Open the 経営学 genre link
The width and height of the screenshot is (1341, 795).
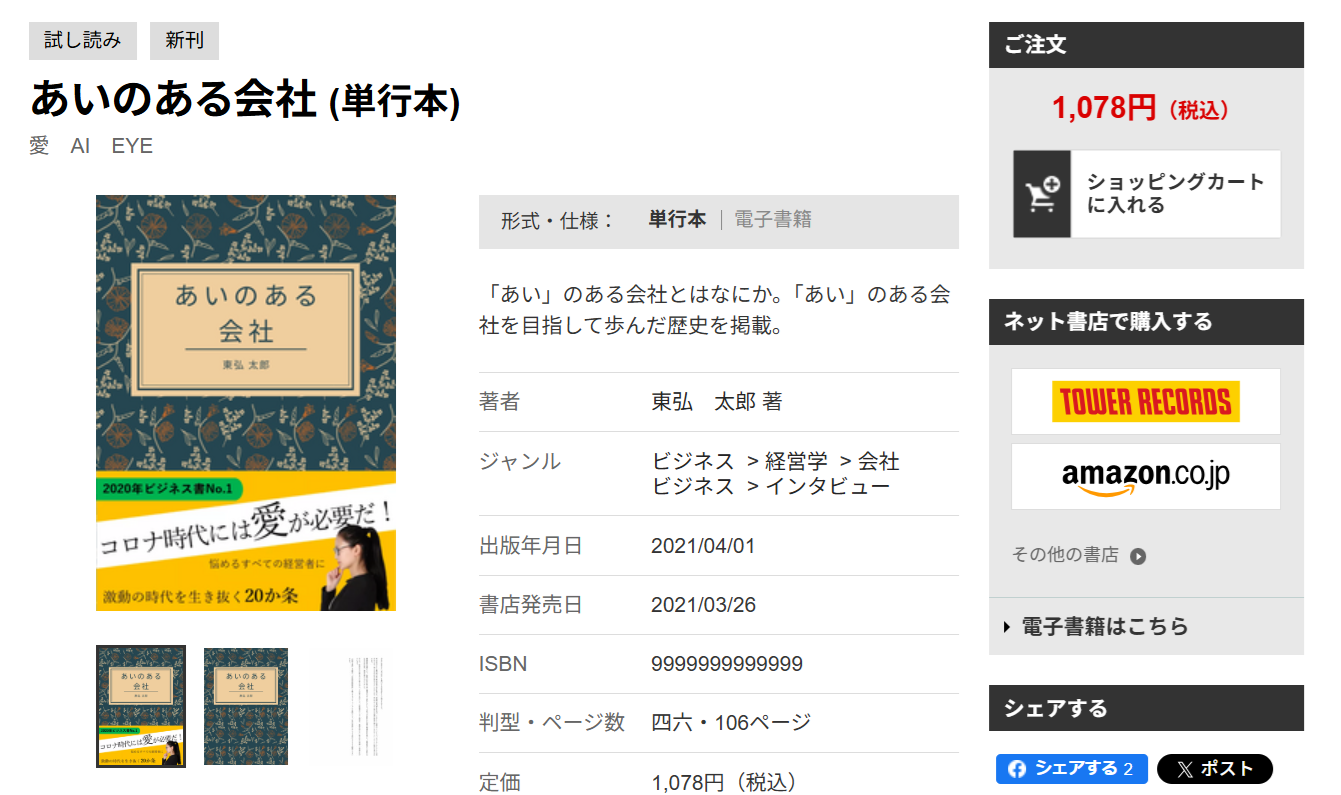(796, 462)
